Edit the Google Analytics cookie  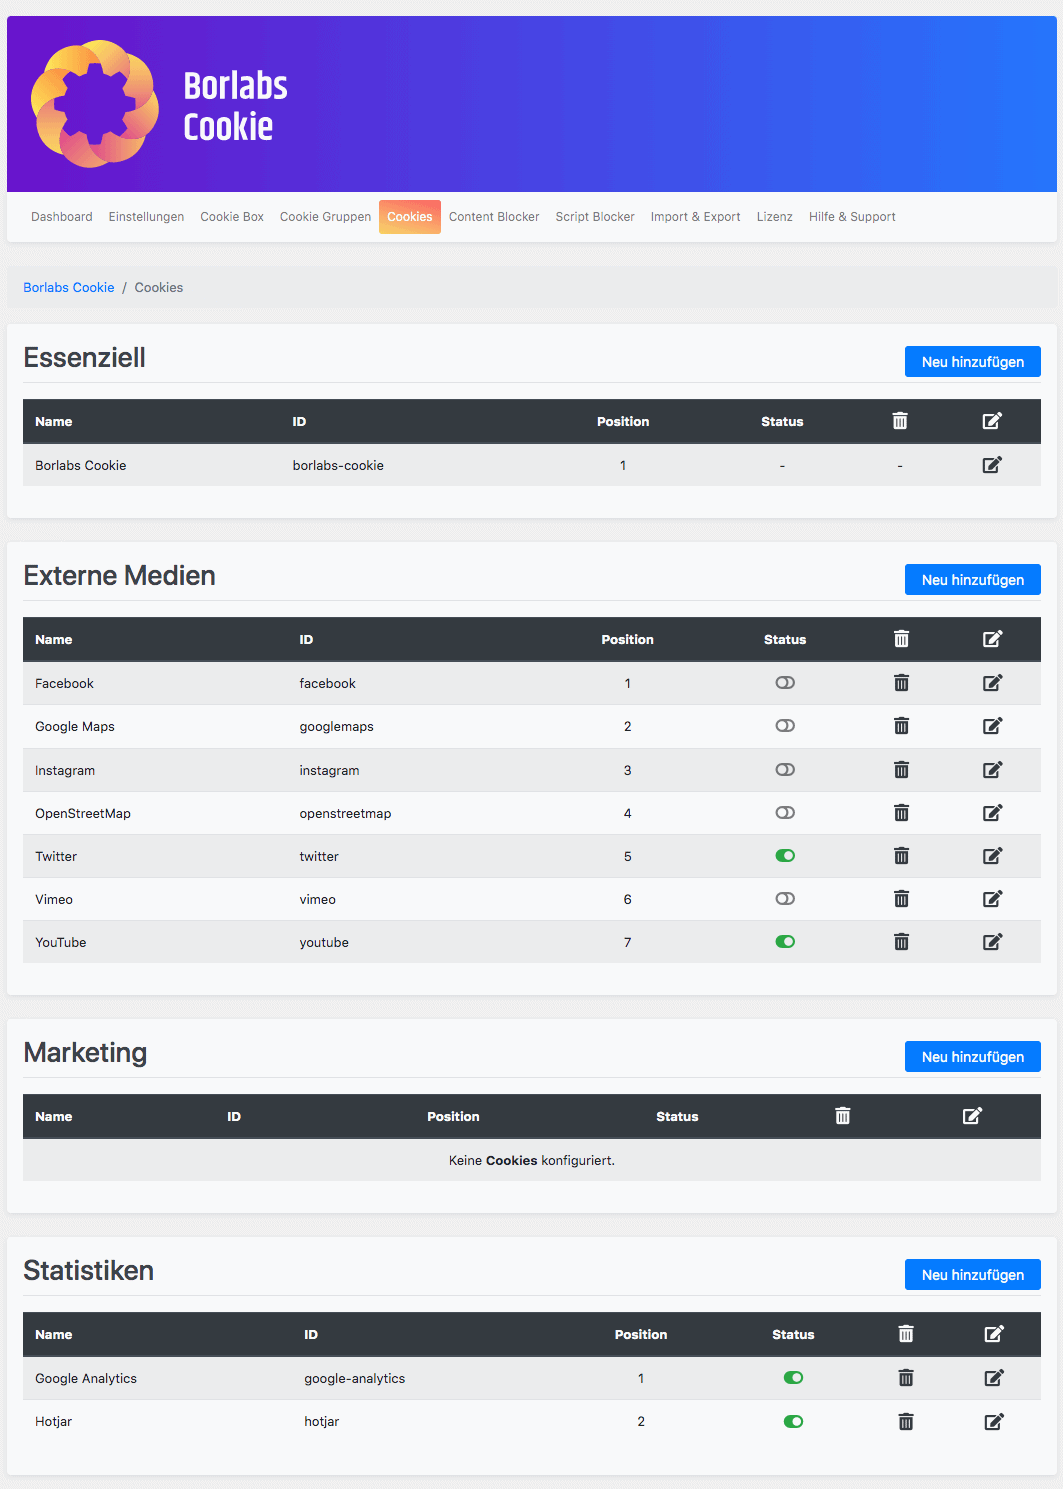[x=994, y=1378]
